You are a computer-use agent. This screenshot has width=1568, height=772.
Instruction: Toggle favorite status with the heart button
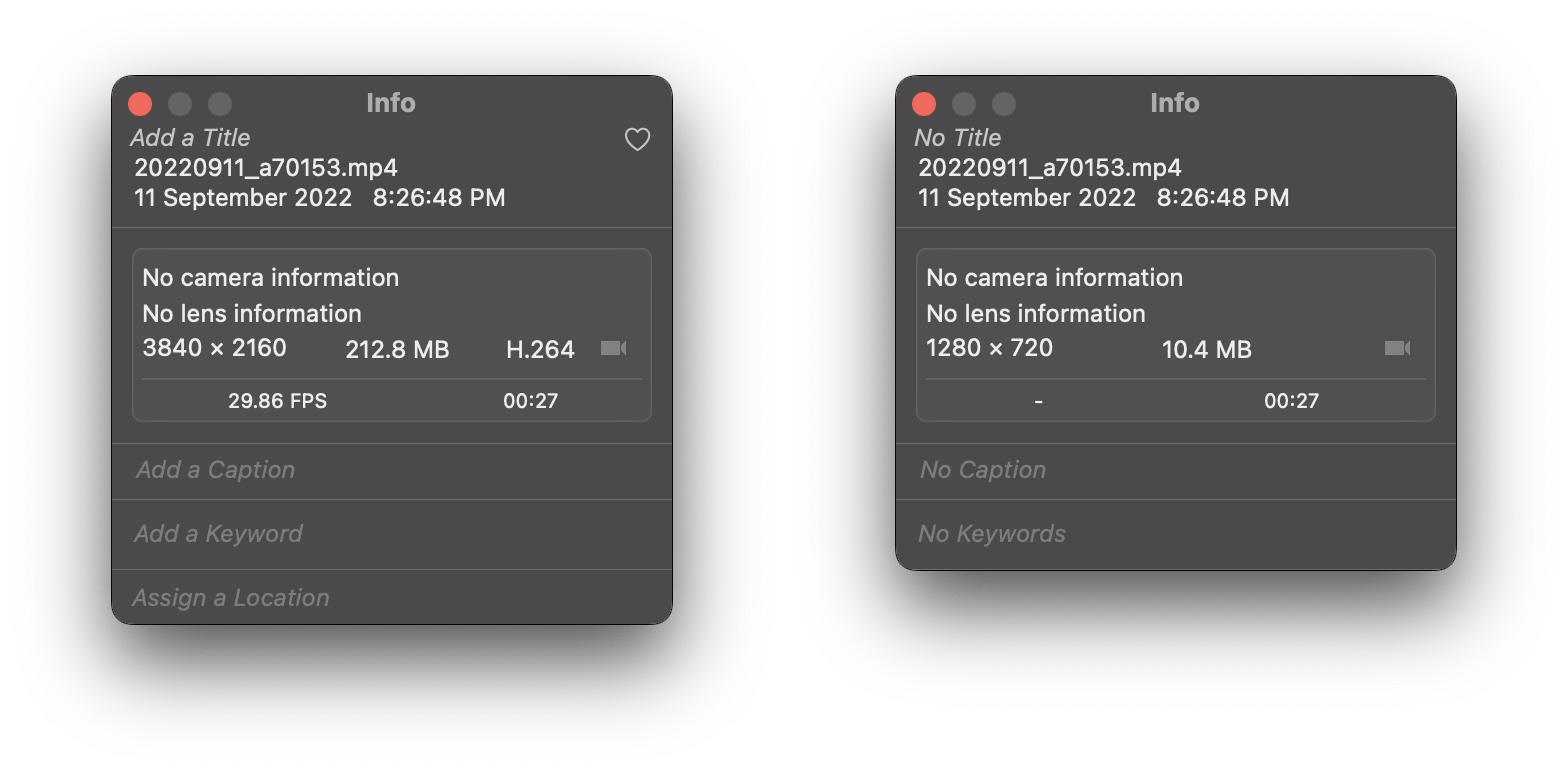pyautogui.click(x=637, y=139)
